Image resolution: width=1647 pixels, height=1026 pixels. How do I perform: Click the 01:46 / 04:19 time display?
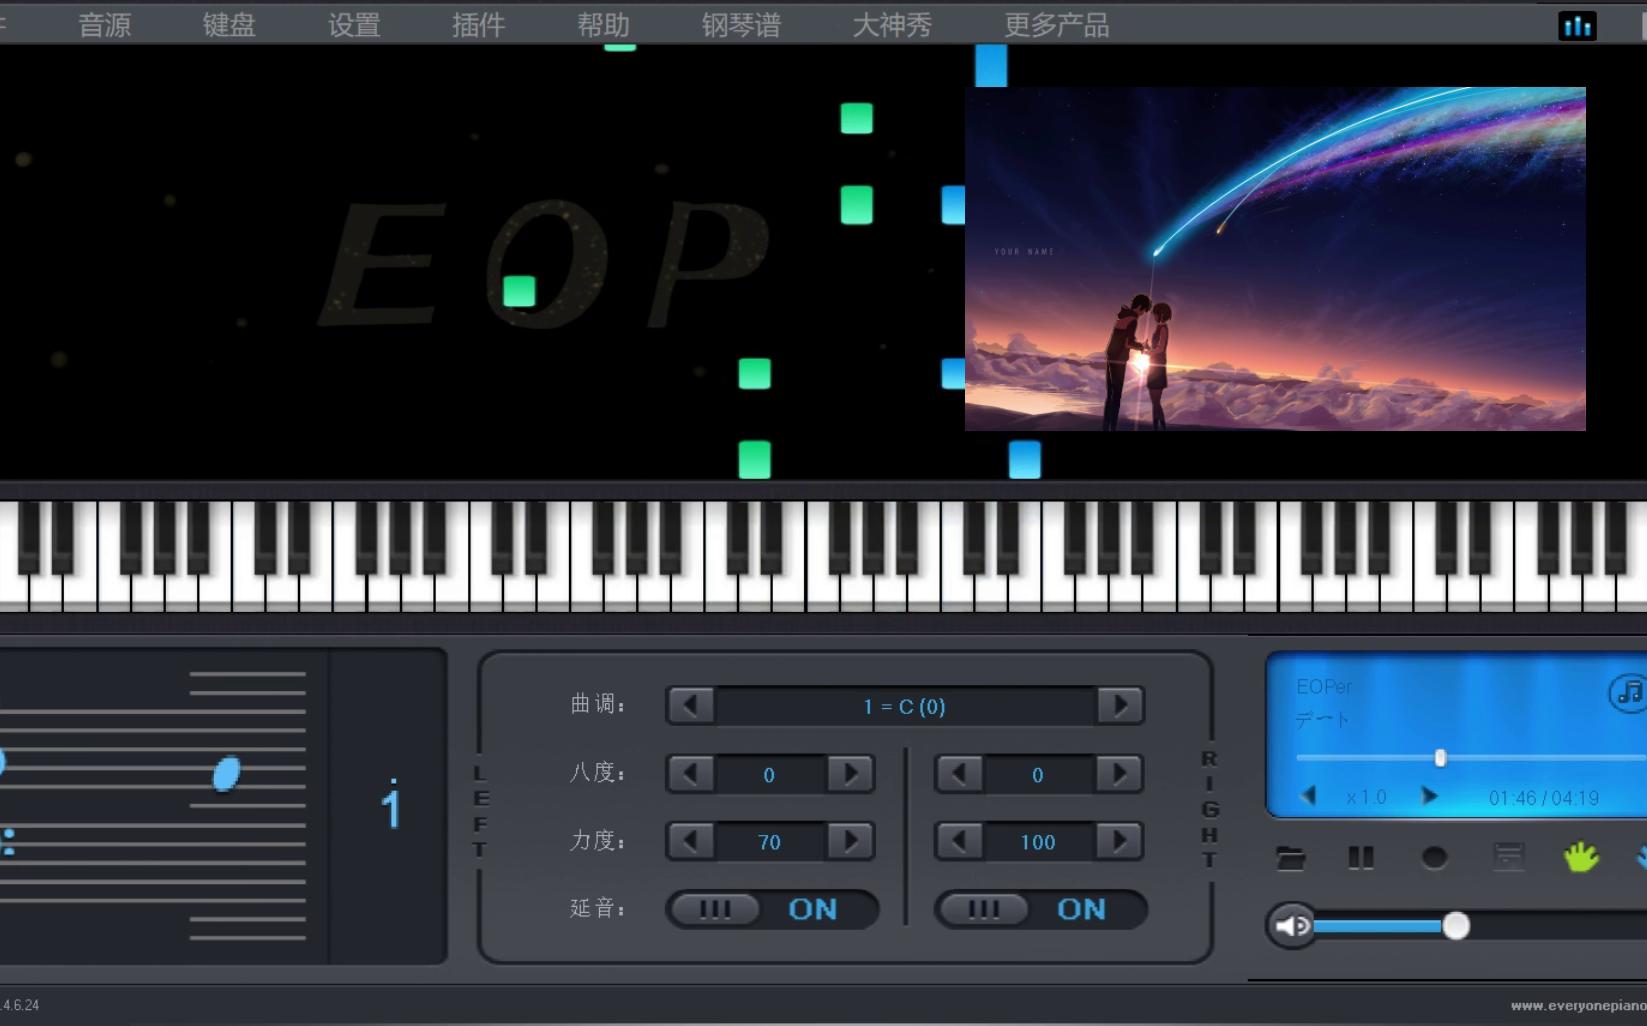pyautogui.click(x=1544, y=798)
